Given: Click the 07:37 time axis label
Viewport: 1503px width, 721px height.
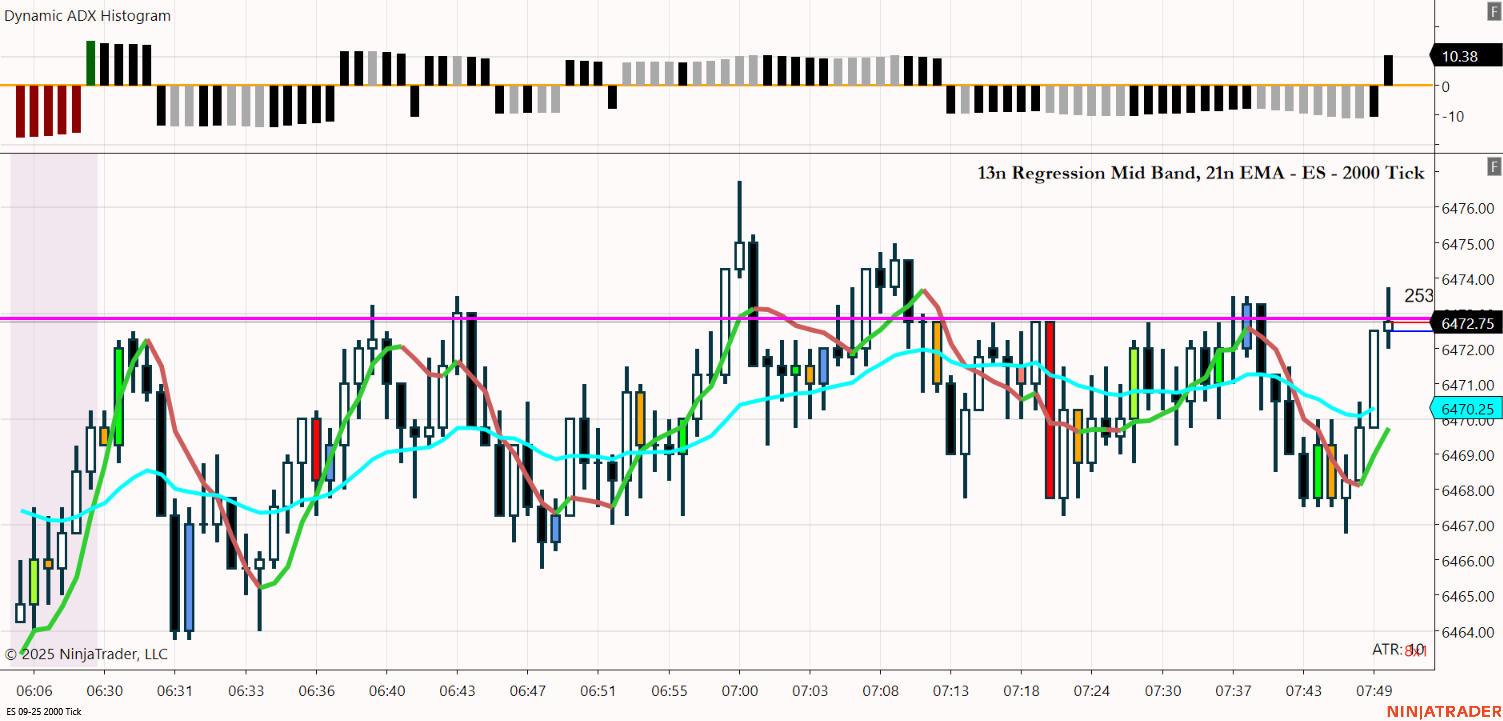Looking at the screenshot, I should pos(1232,691).
